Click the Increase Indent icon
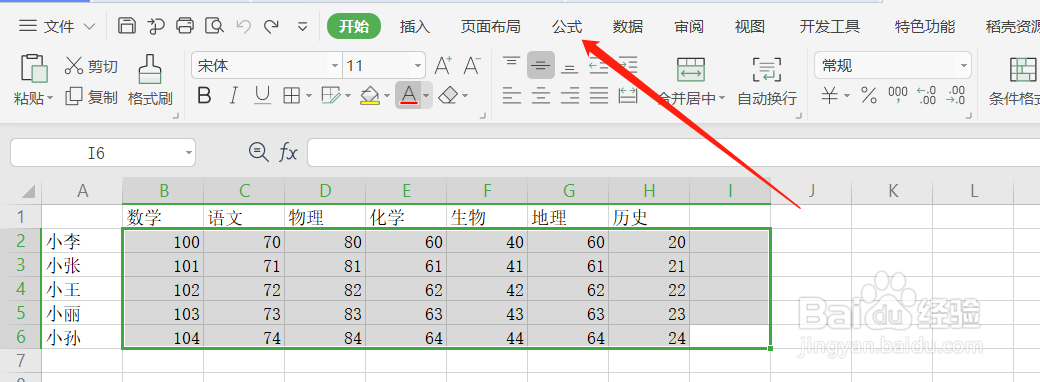The width and height of the screenshot is (1040, 382). point(627,65)
